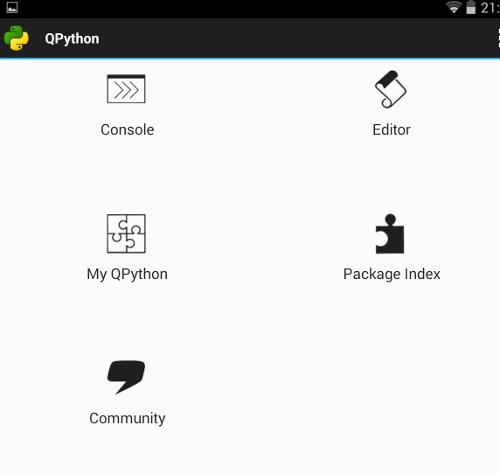Image resolution: width=500 pixels, height=474 pixels.
Task: Click the QPython snake logo
Action: 16,38
